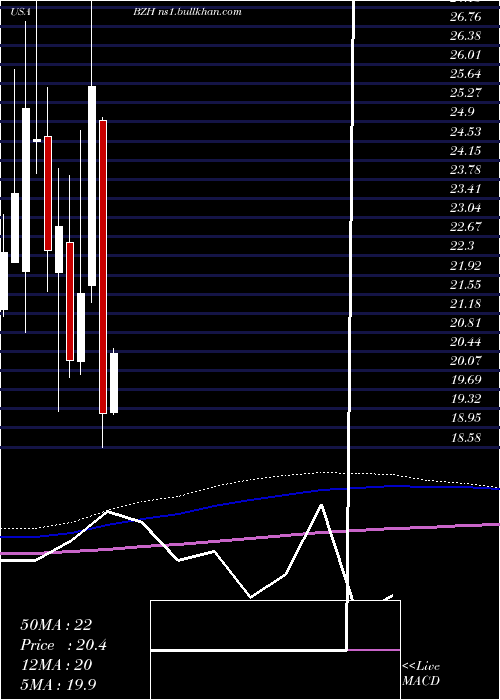Select the tallest red candlestick body
Image resolution: width=500 pixels, height=700 pixels.
(x=103, y=267)
